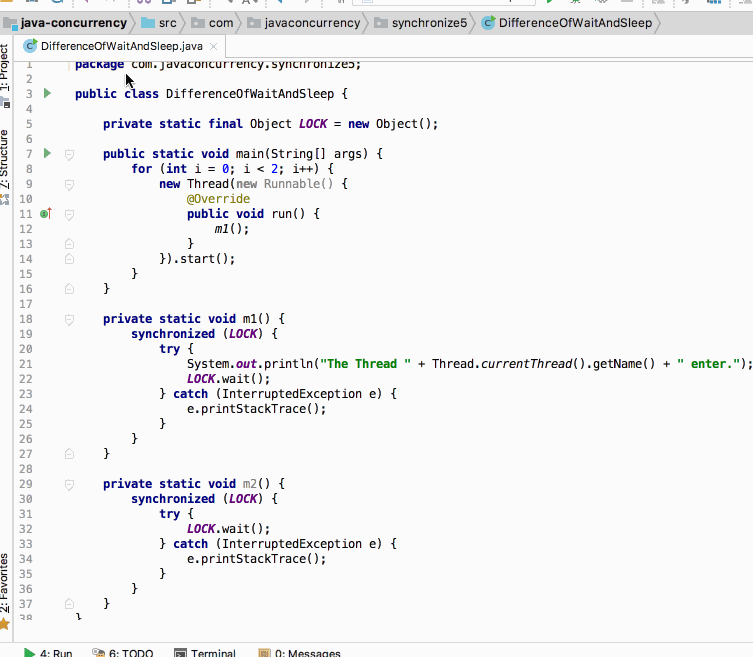Click 'LOCK.wait();' on line 32
The height and width of the screenshot is (657, 753).
(229, 529)
